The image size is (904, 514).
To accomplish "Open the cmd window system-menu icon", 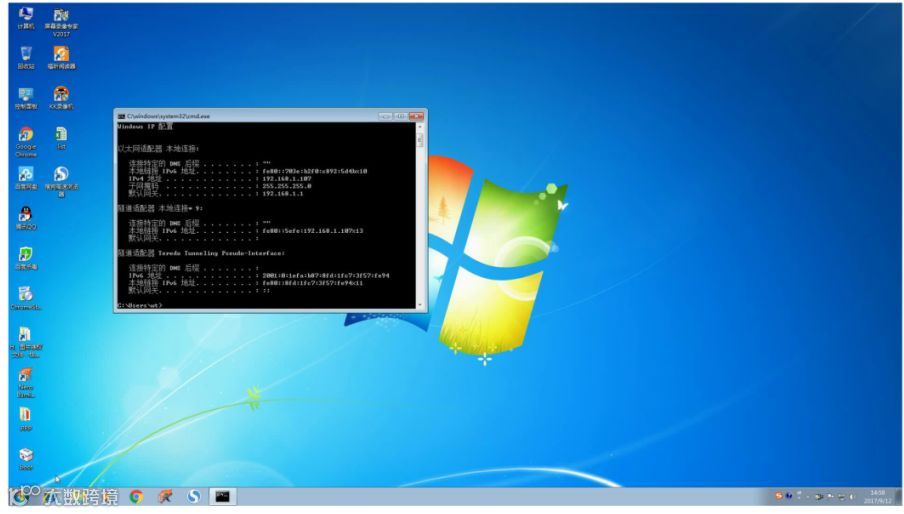I will (x=121, y=116).
